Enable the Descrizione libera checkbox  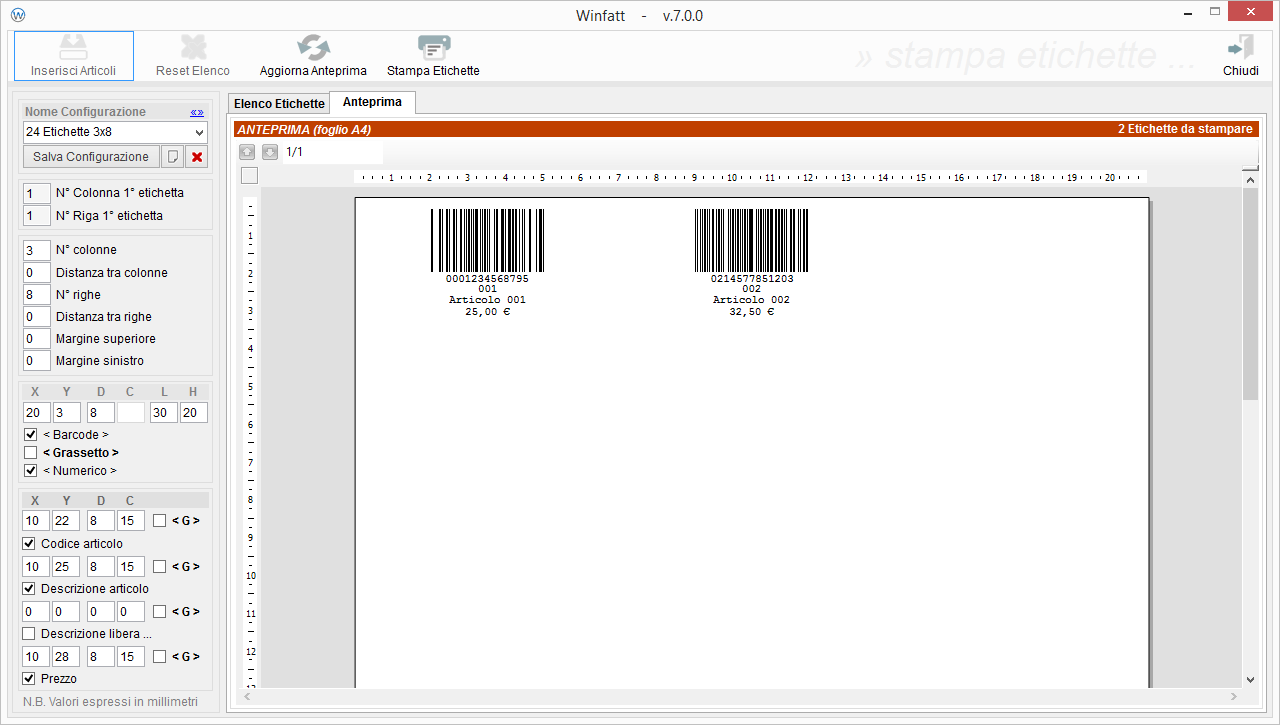click(x=29, y=634)
